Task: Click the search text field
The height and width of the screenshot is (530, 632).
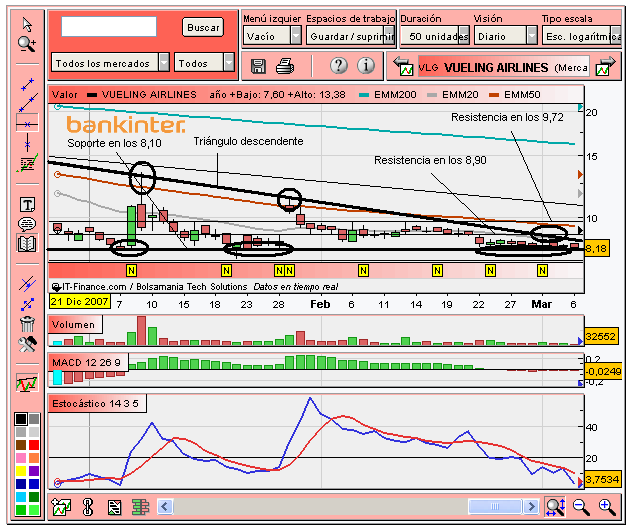Action: (x=109, y=27)
